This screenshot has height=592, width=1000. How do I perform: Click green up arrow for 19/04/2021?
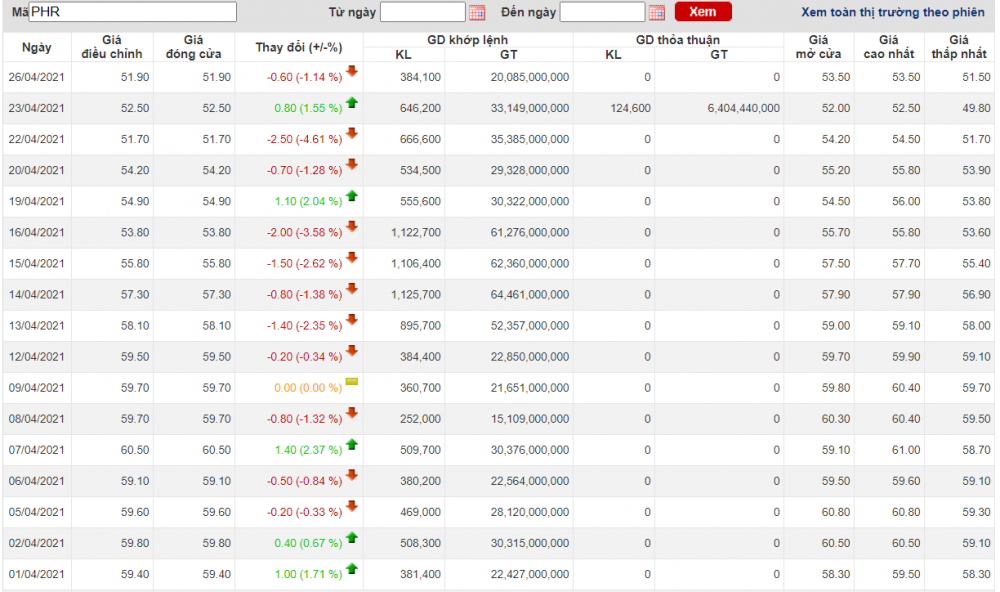[351, 195]
